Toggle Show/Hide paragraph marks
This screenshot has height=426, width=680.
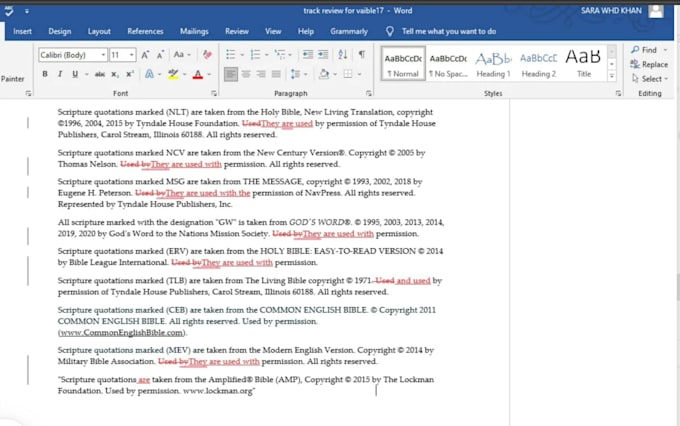tap(362, 54)
